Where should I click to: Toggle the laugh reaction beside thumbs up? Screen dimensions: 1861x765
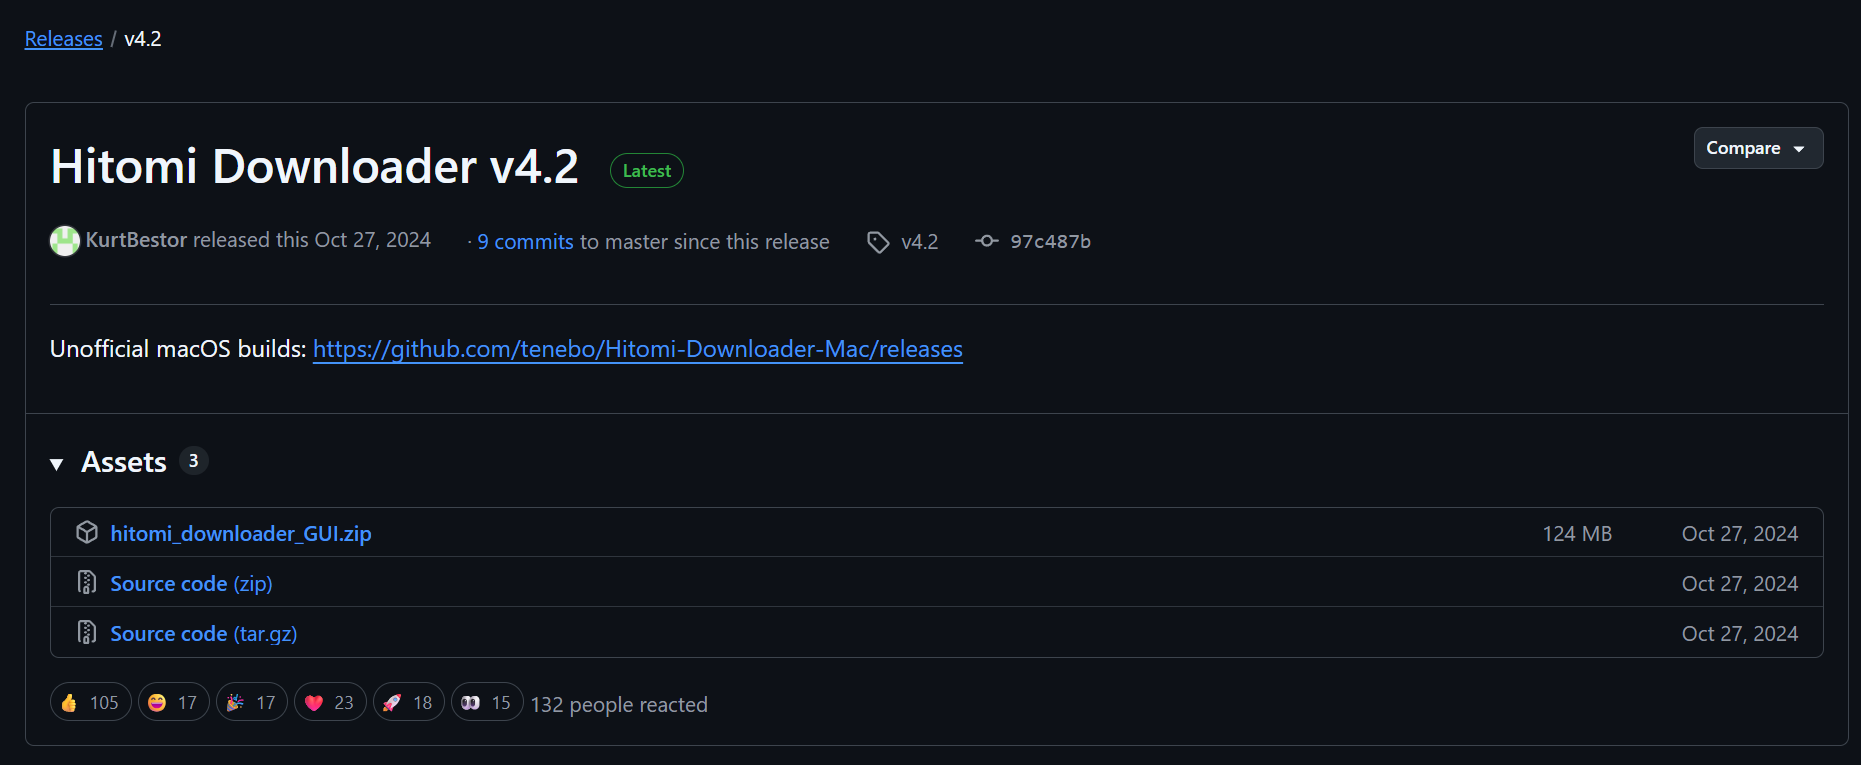pyautogui.click(x=173, y=702)
